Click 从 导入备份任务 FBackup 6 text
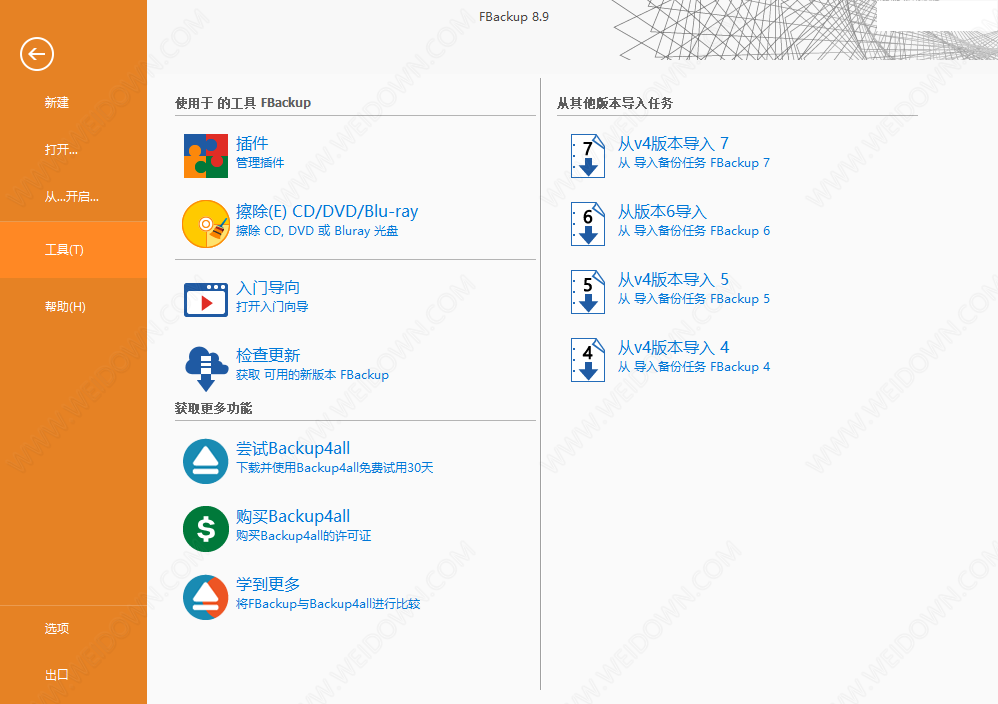The height and width of the screenshot is (704, 998). coord(694,231)
